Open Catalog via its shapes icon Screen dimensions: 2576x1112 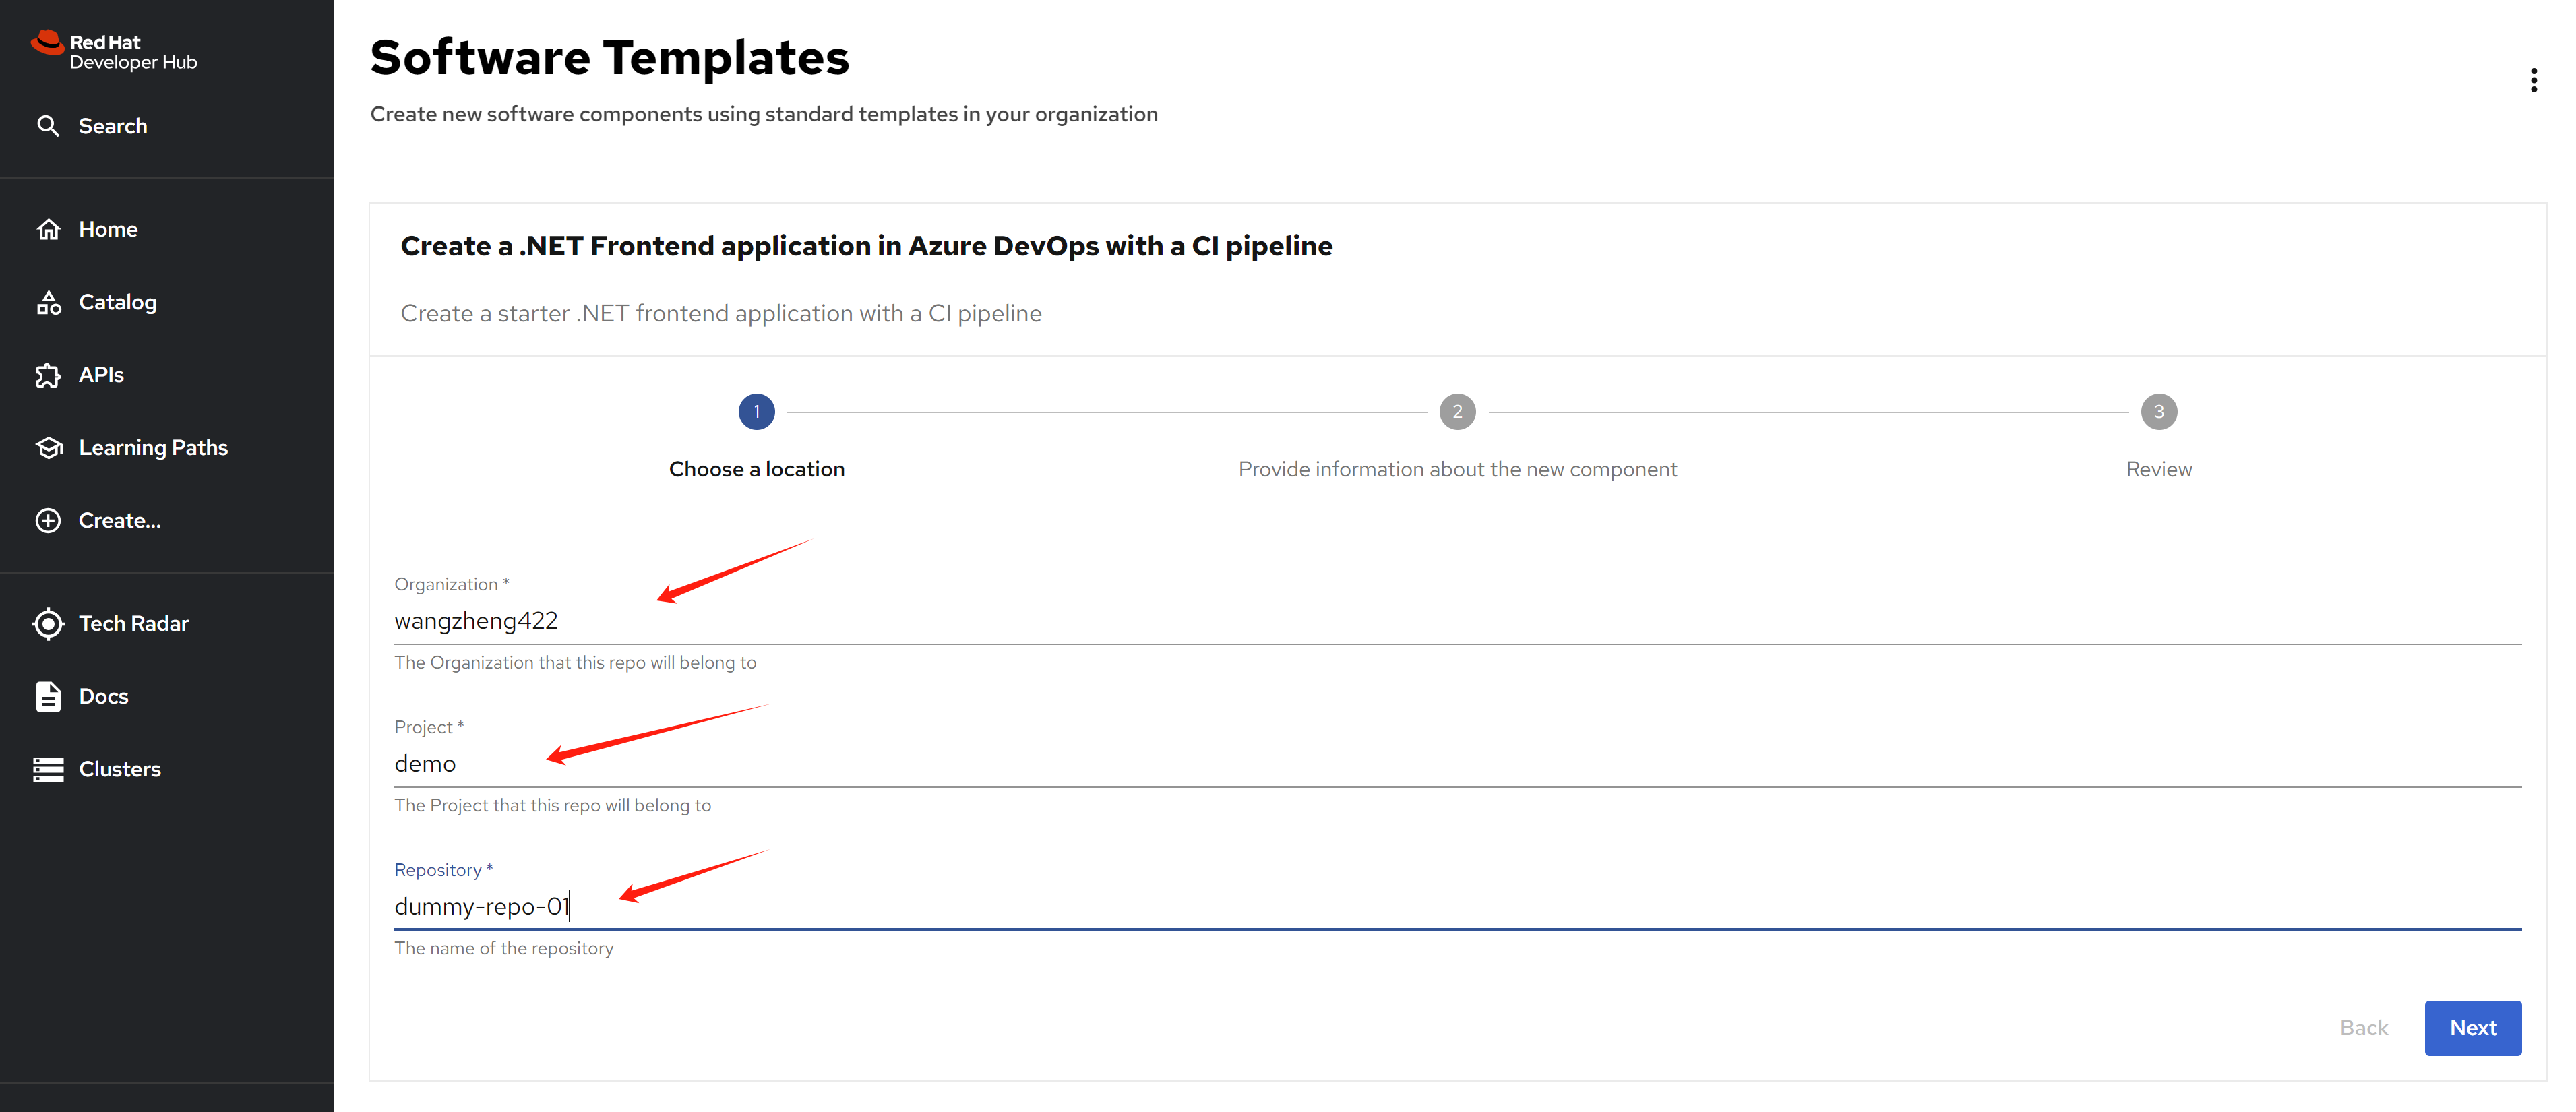pyautogui.click(x=48, y=303)
